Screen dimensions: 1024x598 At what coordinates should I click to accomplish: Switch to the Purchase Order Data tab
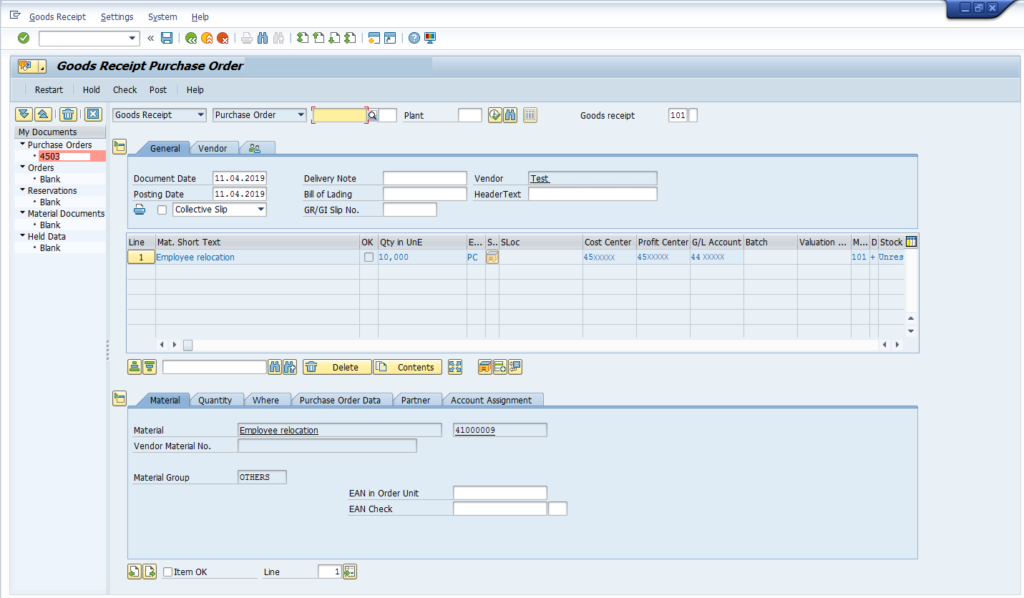click(x=340, y=400)
